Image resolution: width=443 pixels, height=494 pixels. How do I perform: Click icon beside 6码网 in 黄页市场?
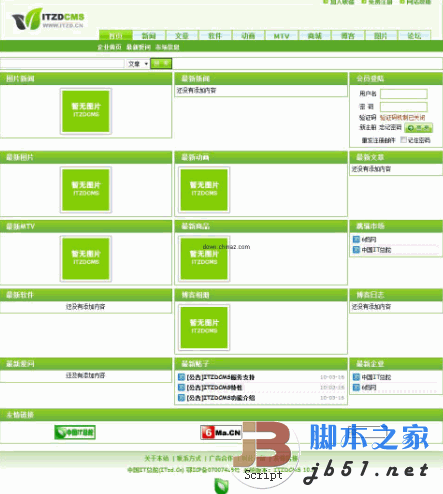(x=356, y=239)
